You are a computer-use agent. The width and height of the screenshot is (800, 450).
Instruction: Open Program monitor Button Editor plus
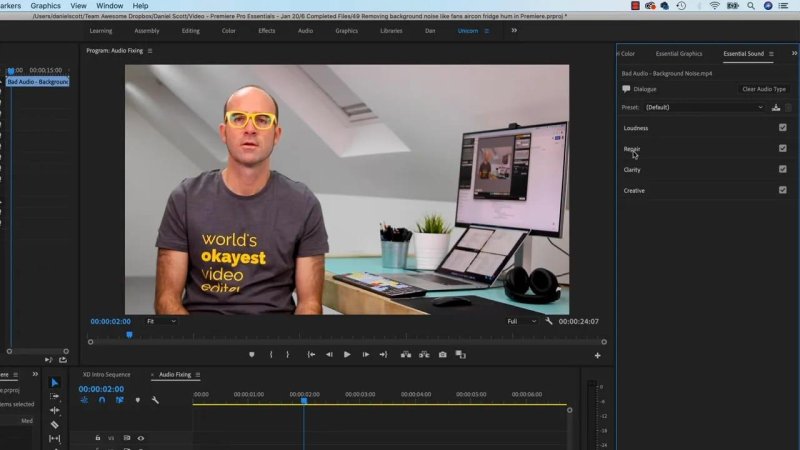click(x=597, y=356)
